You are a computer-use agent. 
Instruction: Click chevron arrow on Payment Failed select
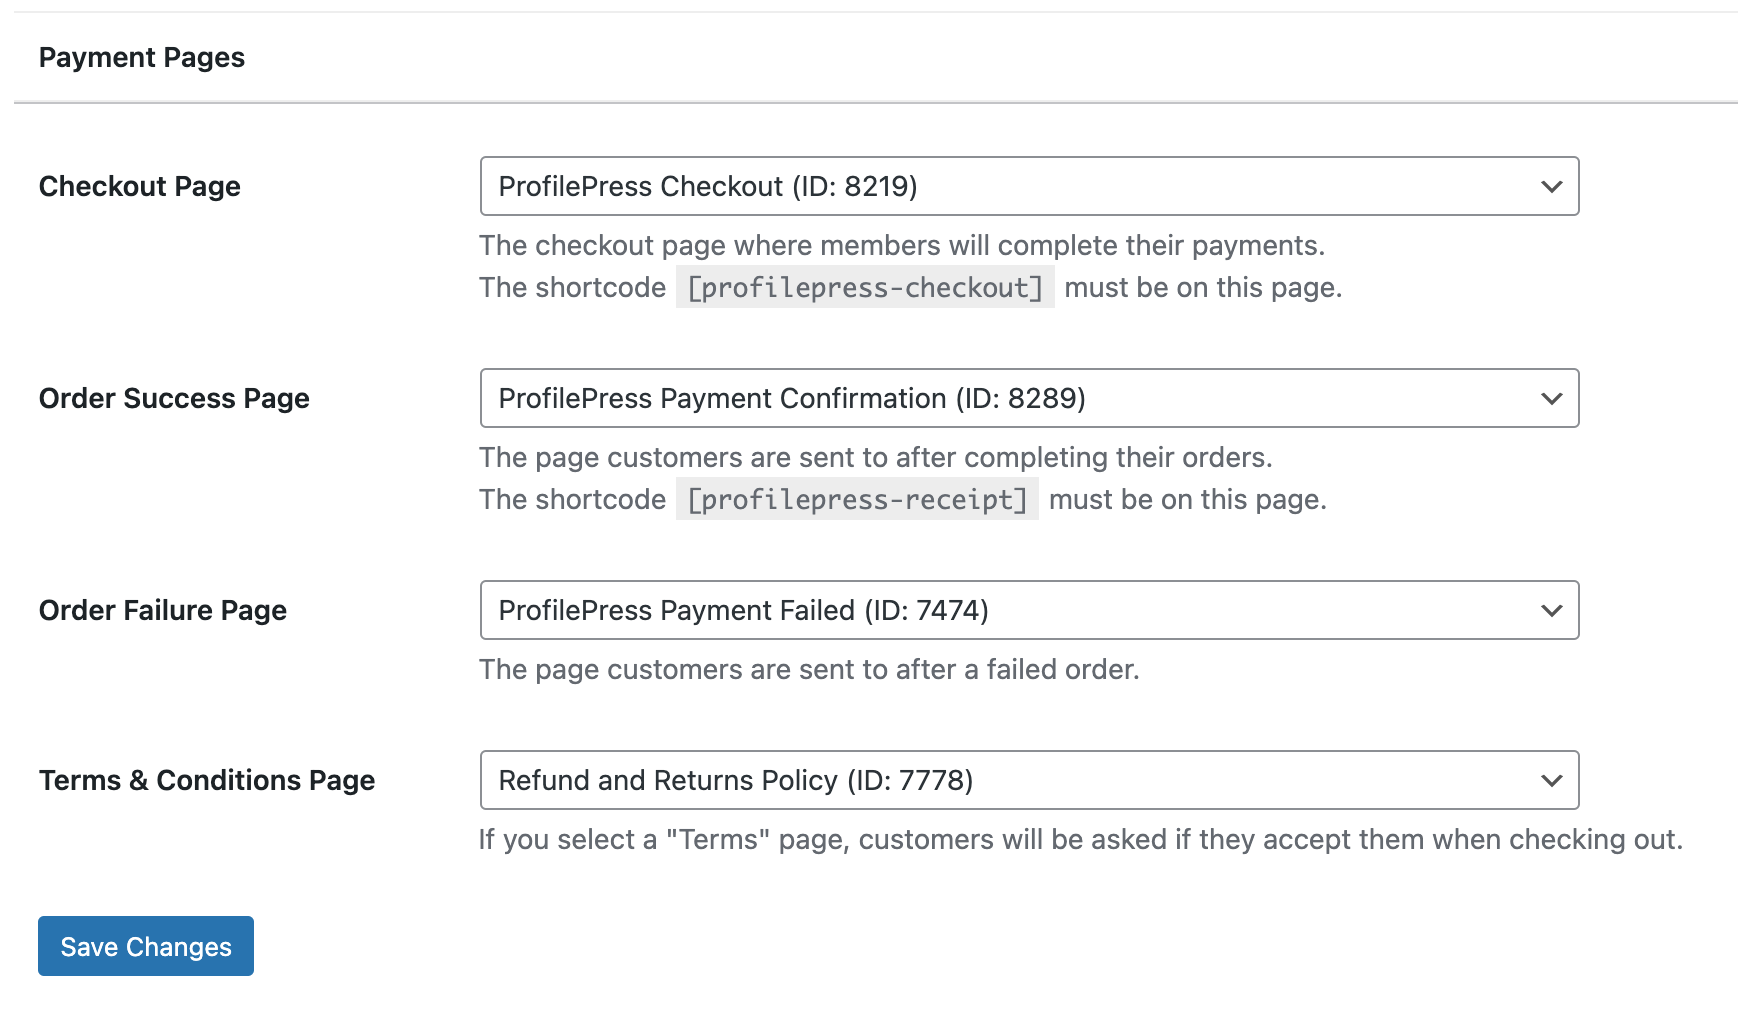[x=1552, y=611]
